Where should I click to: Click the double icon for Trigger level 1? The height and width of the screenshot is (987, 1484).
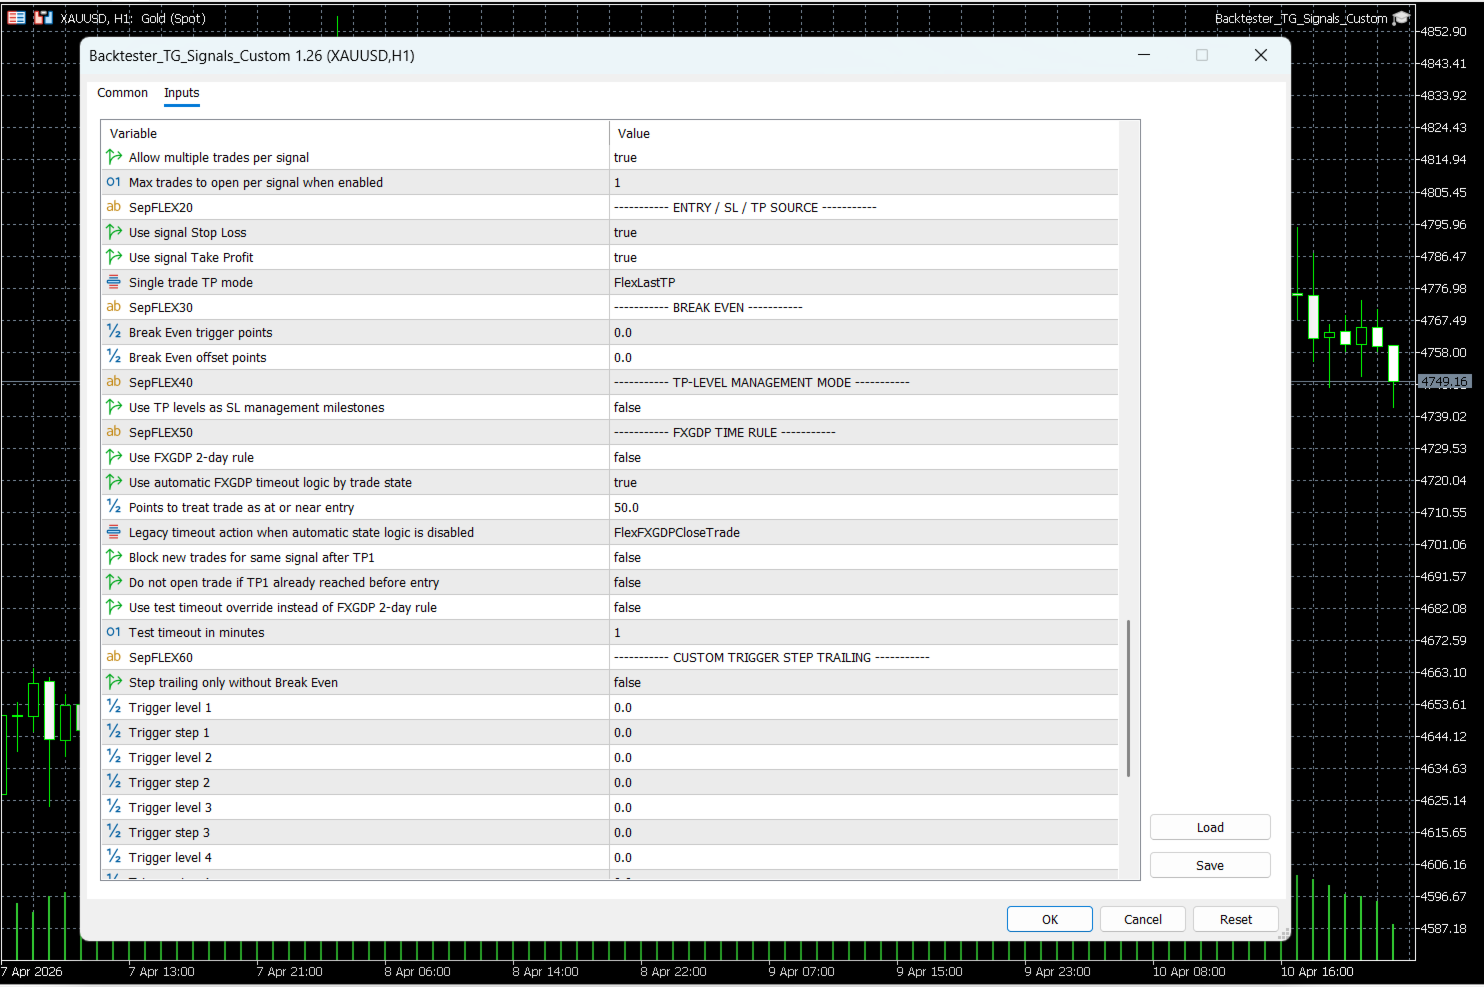114,707
